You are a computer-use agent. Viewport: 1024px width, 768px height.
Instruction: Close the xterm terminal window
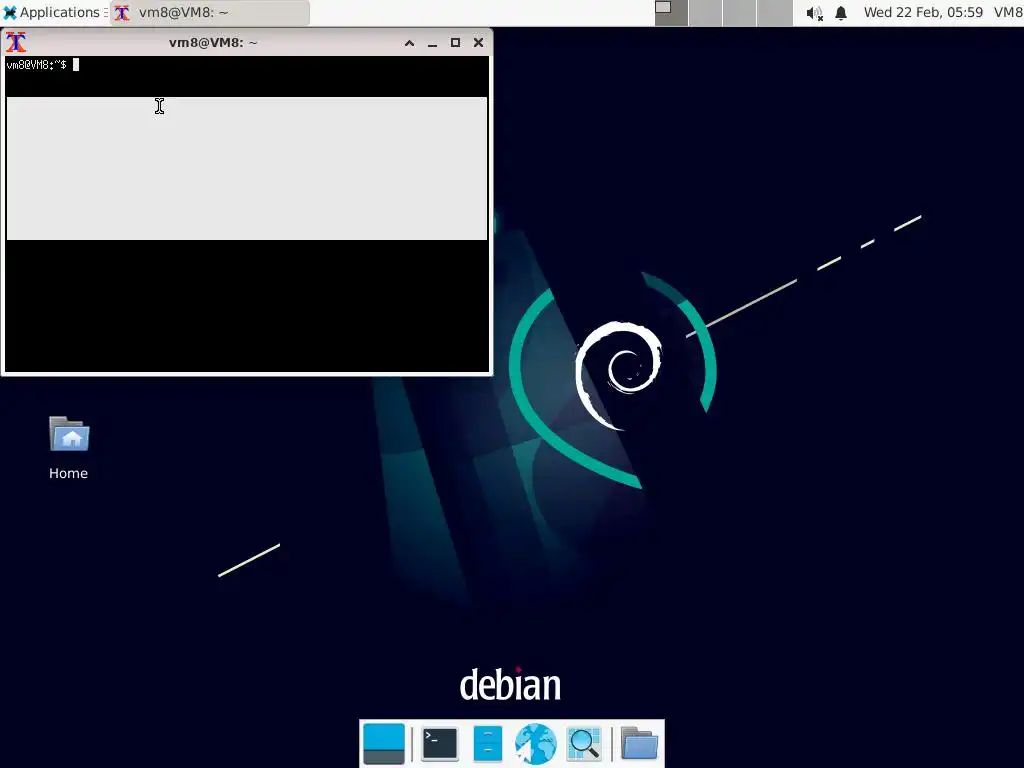[478, 42]
